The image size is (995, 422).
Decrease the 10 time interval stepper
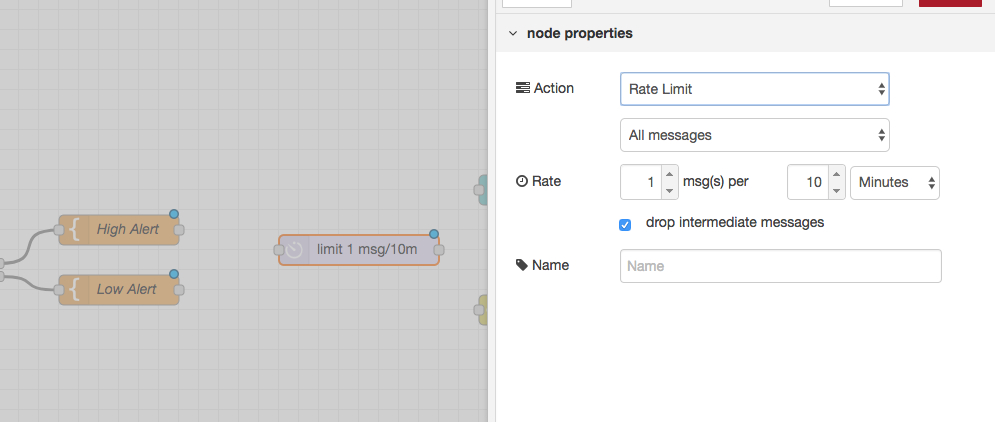(x=837, y=190)
